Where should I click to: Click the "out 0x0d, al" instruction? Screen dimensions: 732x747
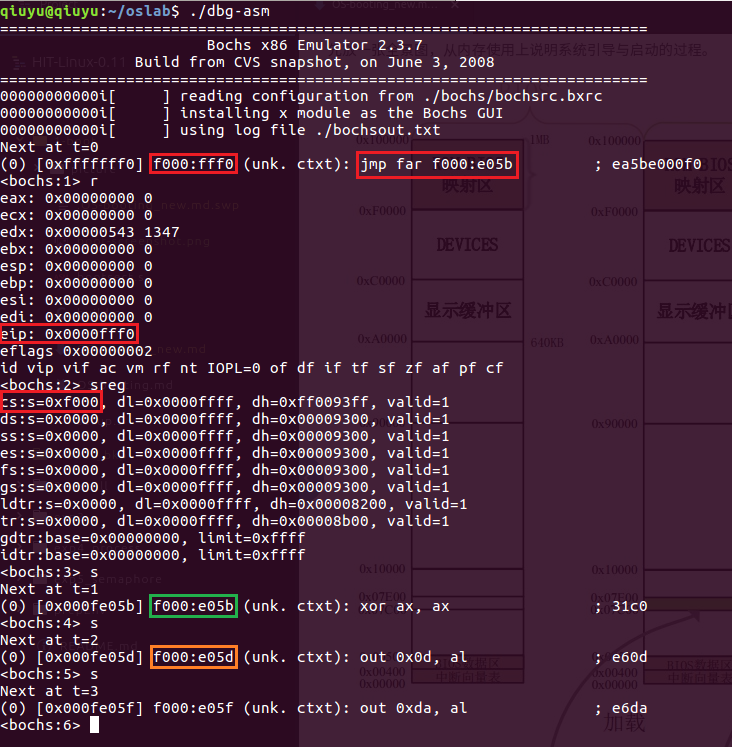pyautogui.click(x=413, y=657)
